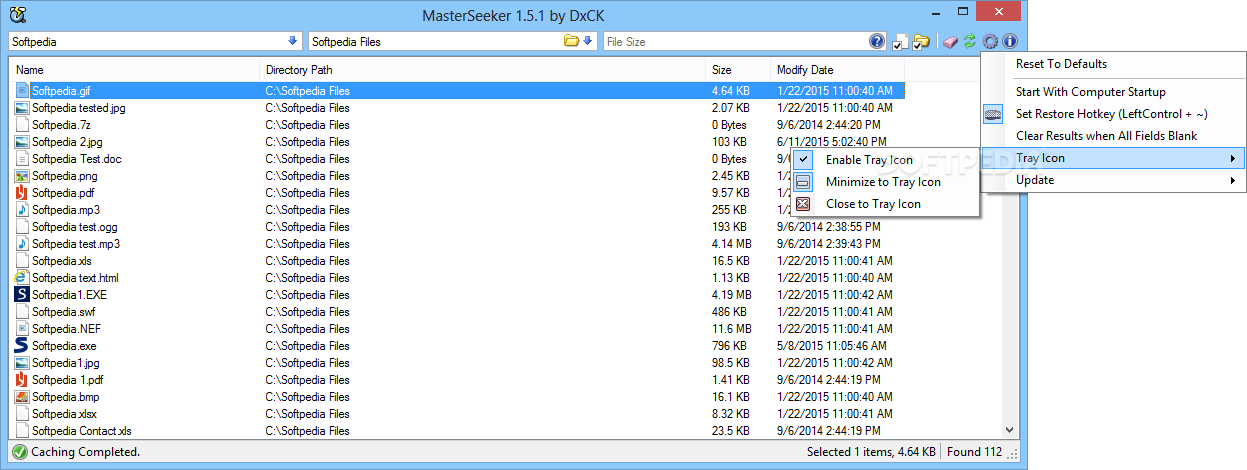1247x470 pixels.
Task: Sort by the Name column header
Action: point(135,70)
